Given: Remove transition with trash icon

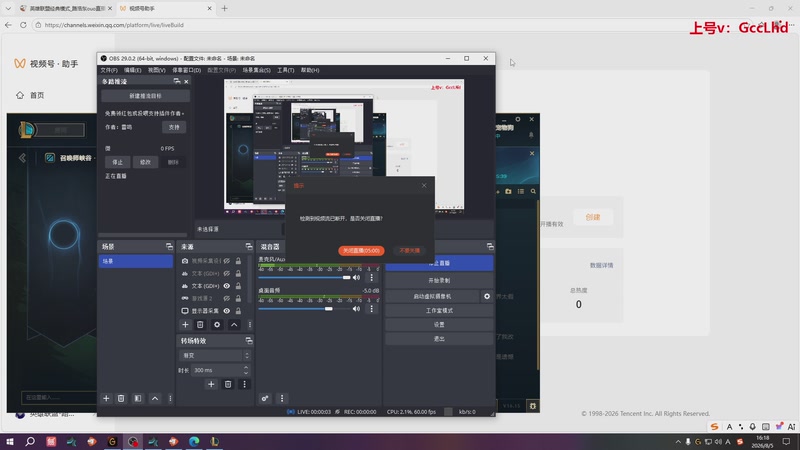Looking at the screenshot, I should [228, 384].
